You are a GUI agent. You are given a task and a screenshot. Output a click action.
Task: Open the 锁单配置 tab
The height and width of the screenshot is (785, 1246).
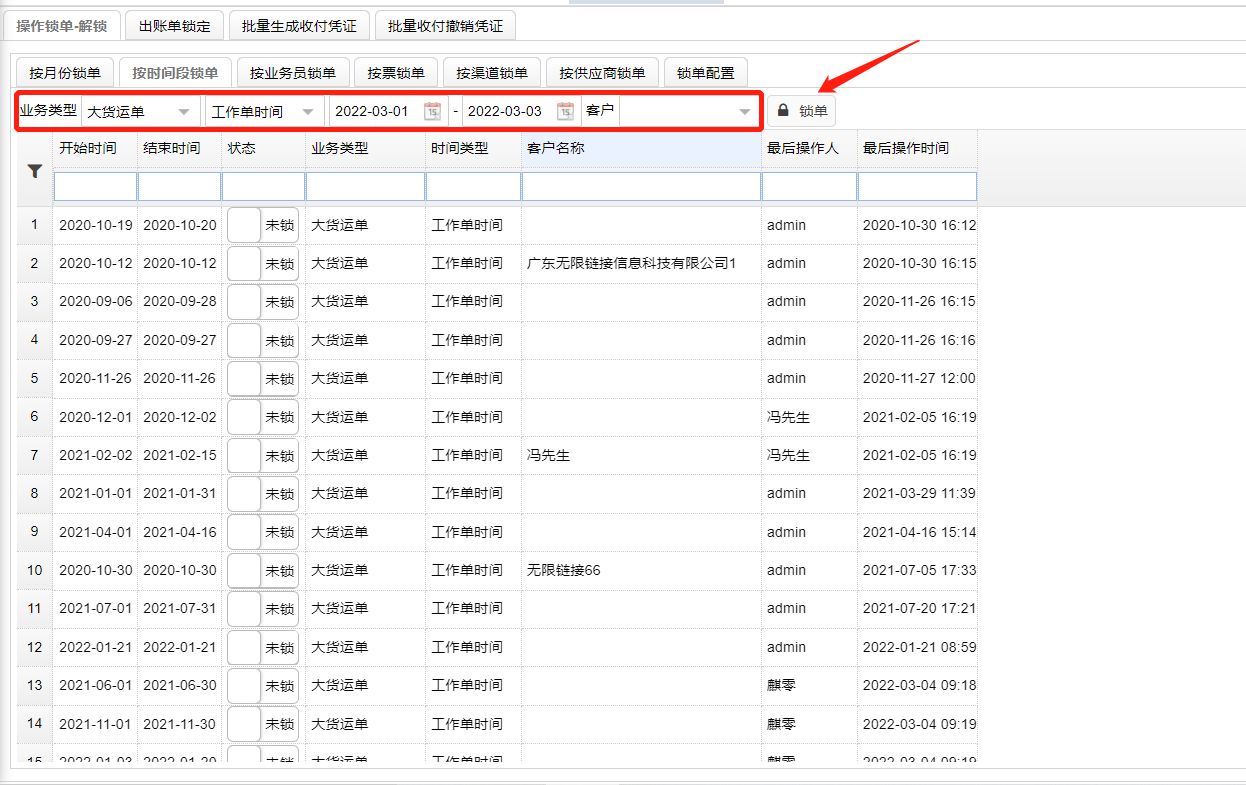tap(705, 73)
